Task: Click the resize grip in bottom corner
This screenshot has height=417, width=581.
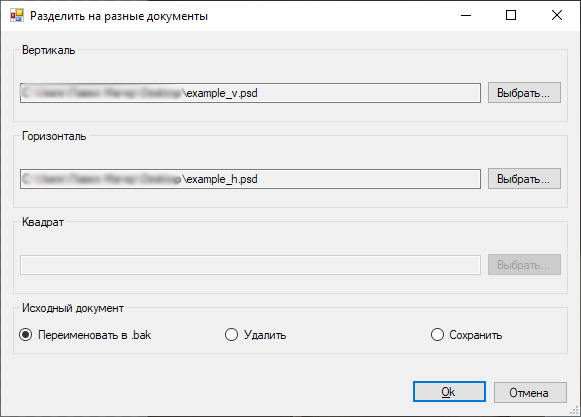Action: tap(575, 410)
